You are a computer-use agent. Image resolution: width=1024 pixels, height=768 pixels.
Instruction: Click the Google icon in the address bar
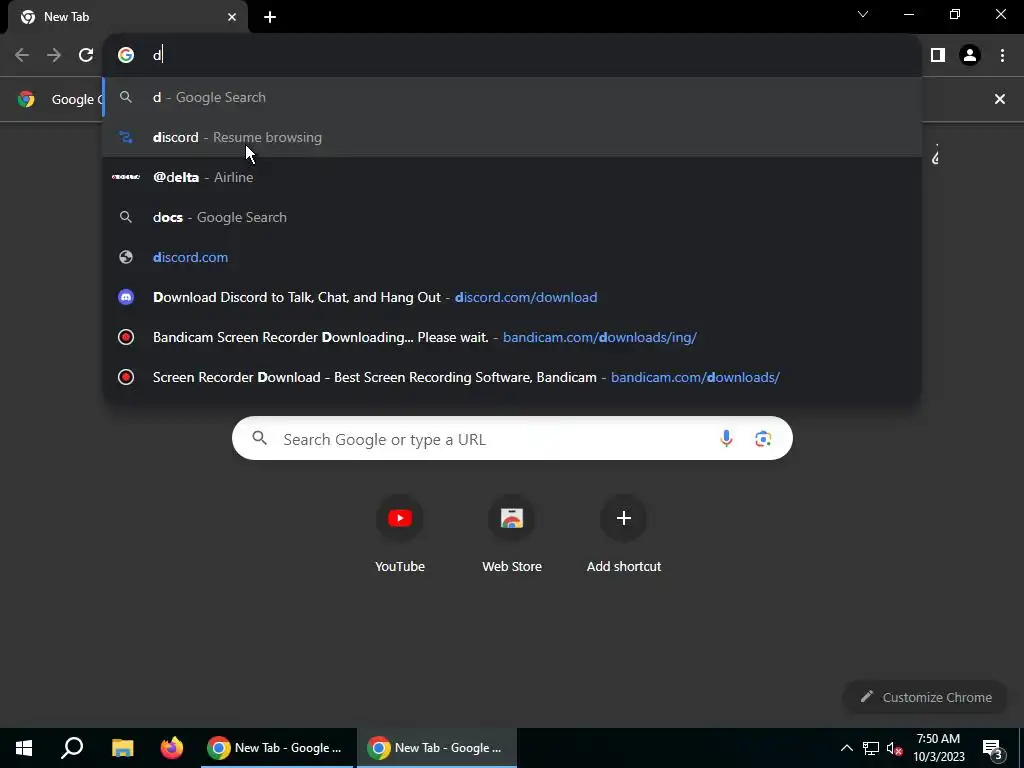126,55
